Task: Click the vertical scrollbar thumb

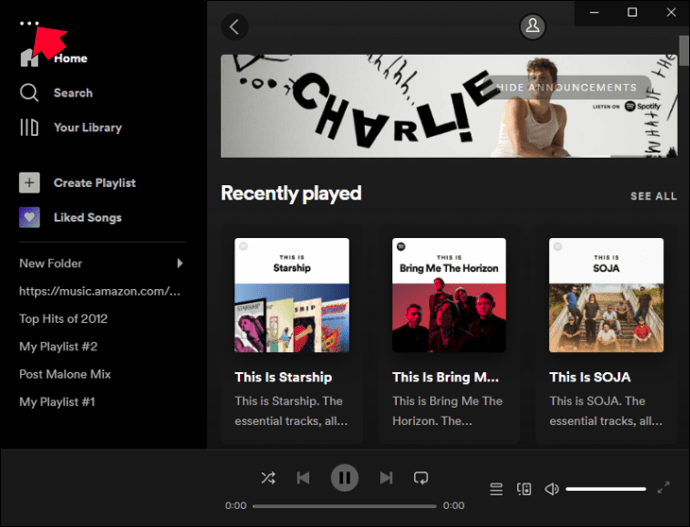Action: (x=683, y=51)
